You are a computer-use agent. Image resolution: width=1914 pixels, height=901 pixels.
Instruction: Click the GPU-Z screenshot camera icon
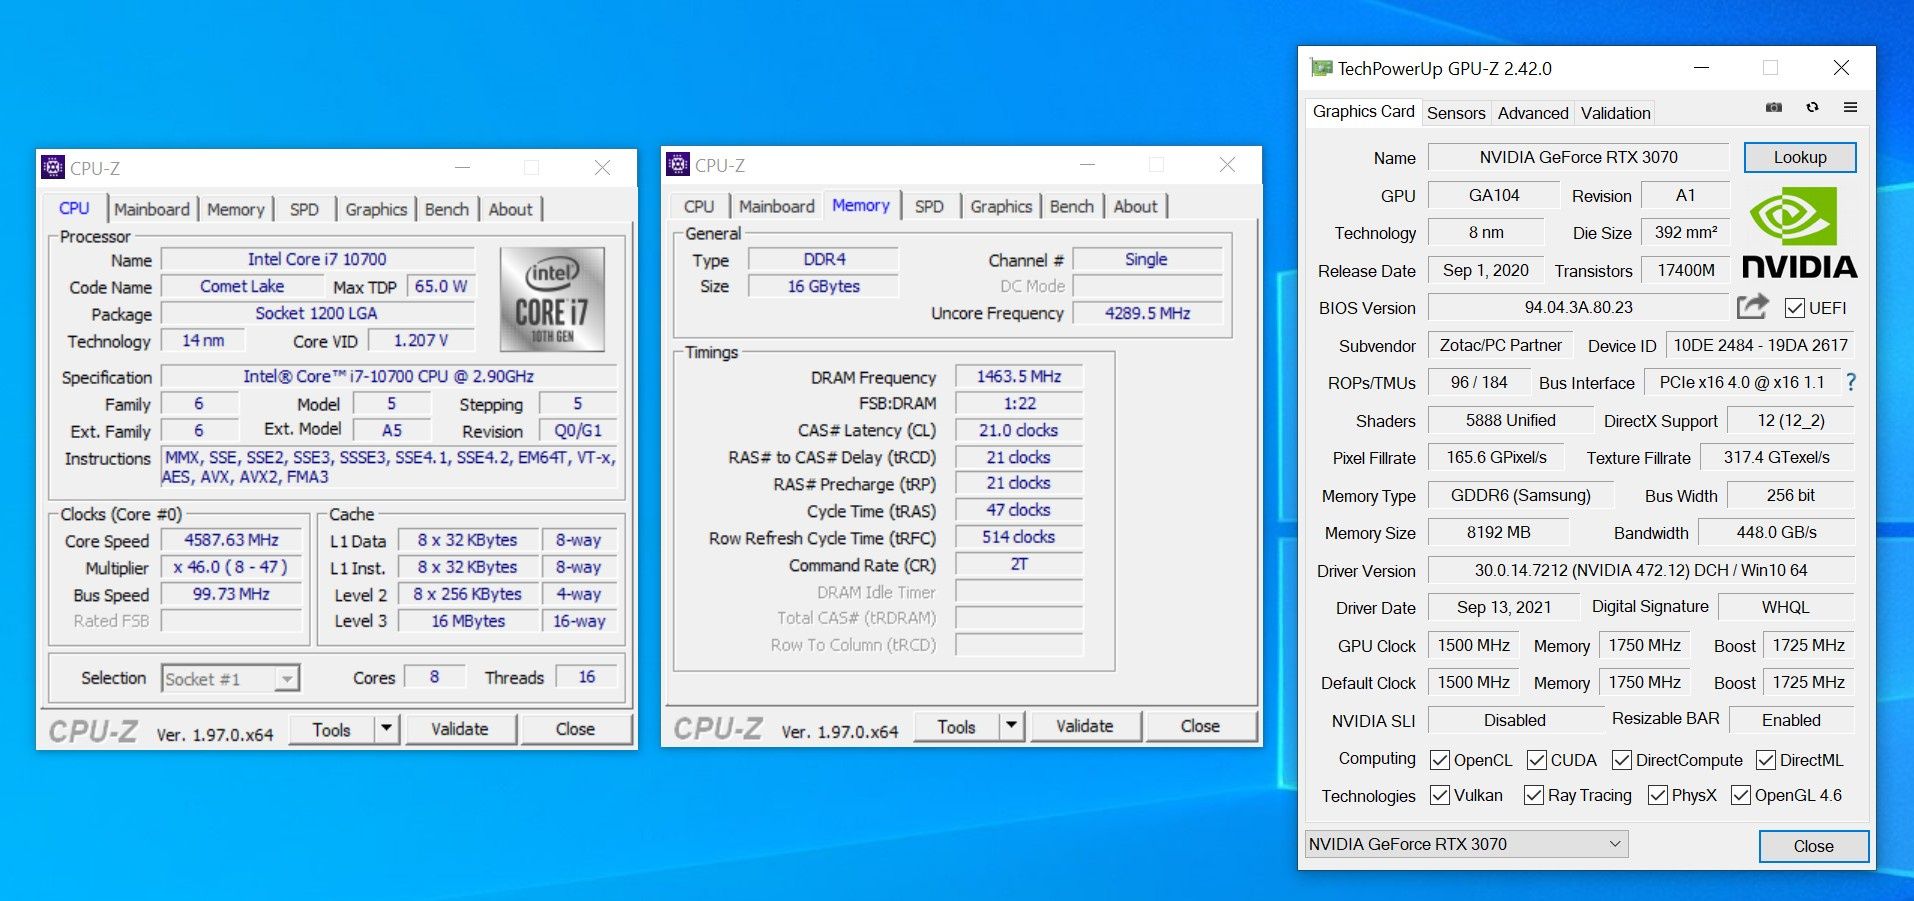coord(1774,107)
